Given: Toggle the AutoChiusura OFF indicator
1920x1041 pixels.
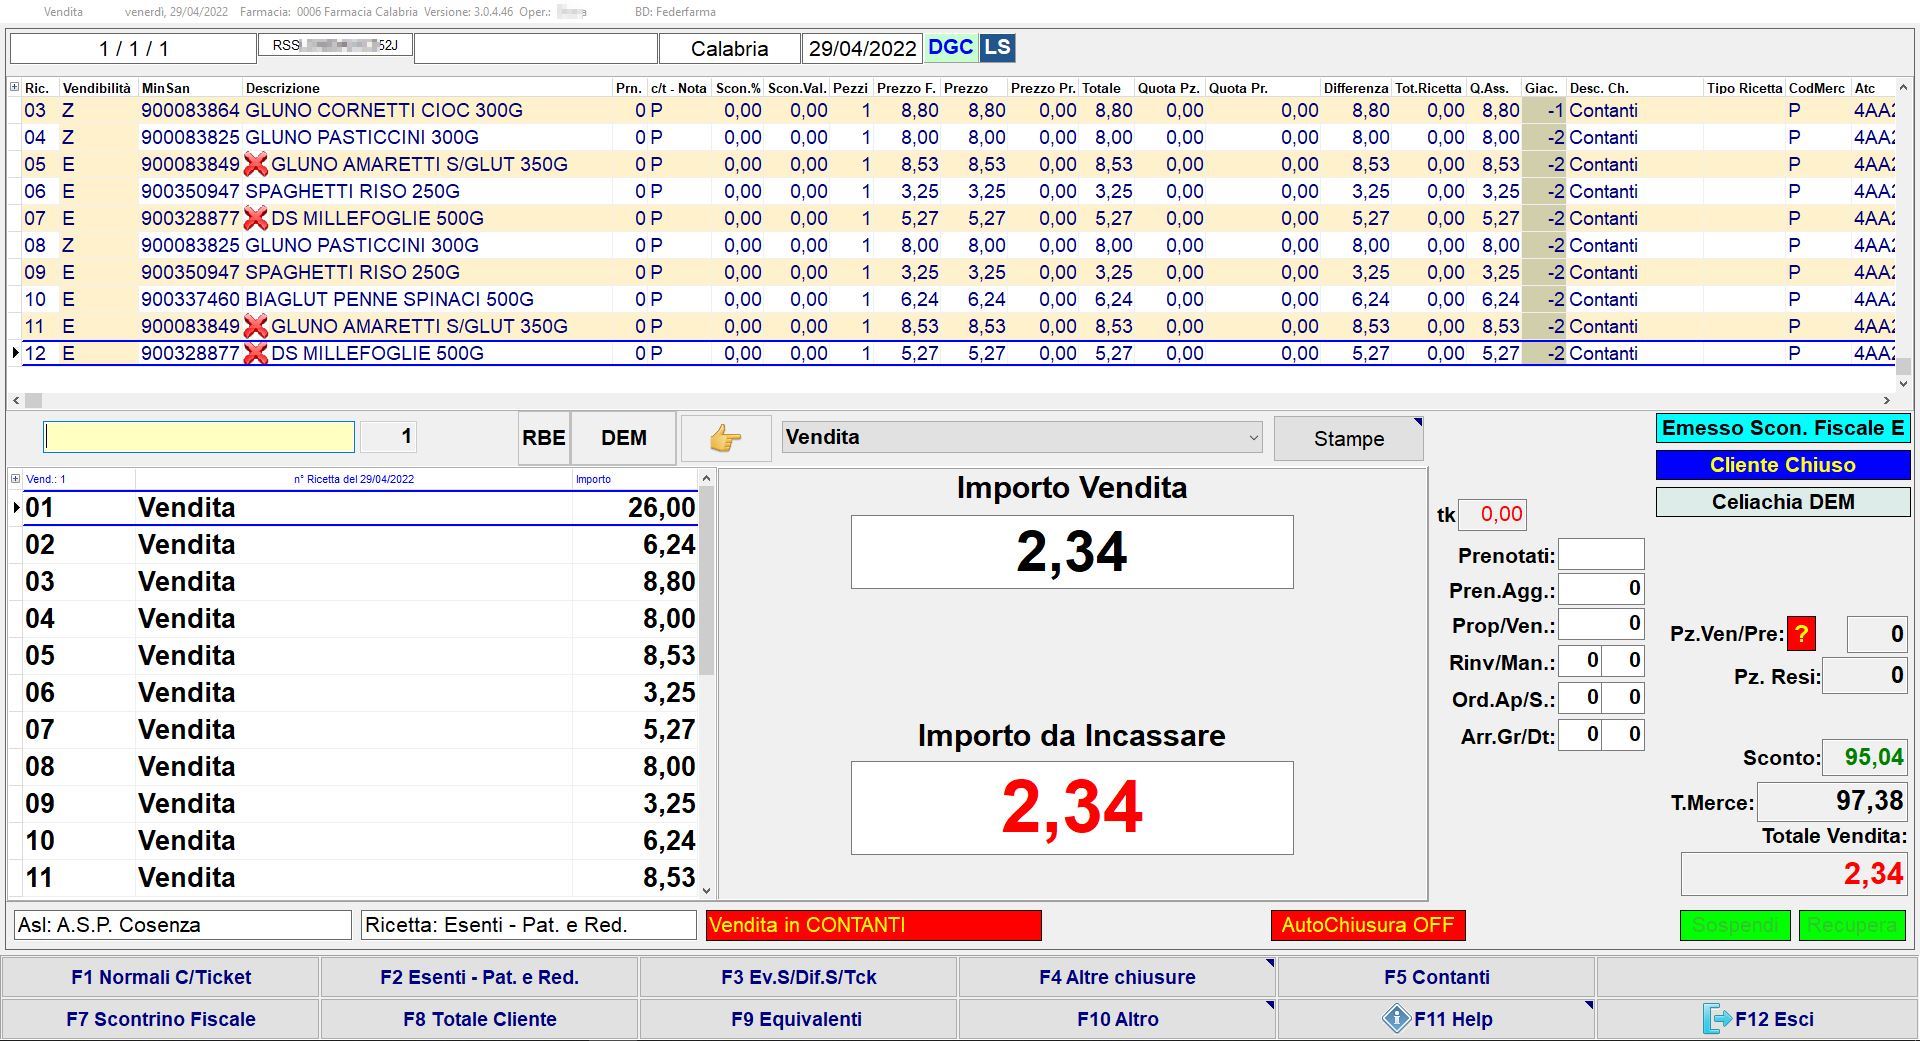Looking at the screenshot, I should coord(1367,925).
